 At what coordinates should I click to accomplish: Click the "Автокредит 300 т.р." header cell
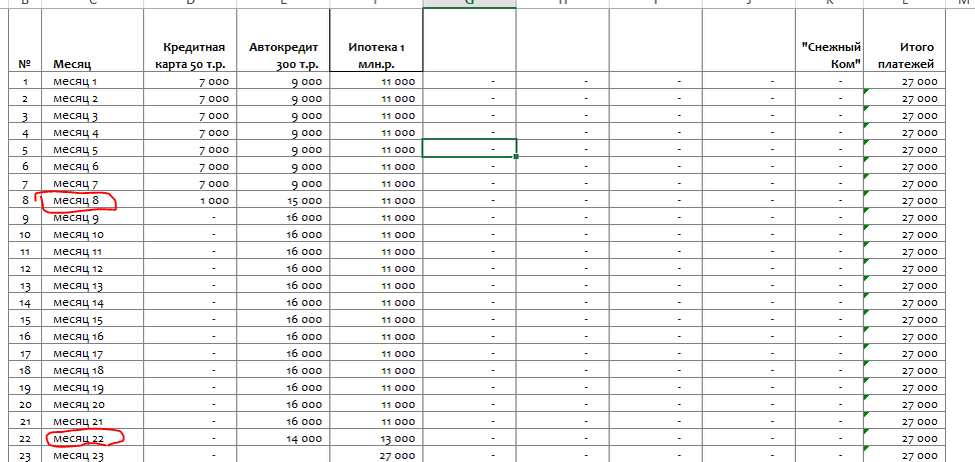click(x=283, y=41)
